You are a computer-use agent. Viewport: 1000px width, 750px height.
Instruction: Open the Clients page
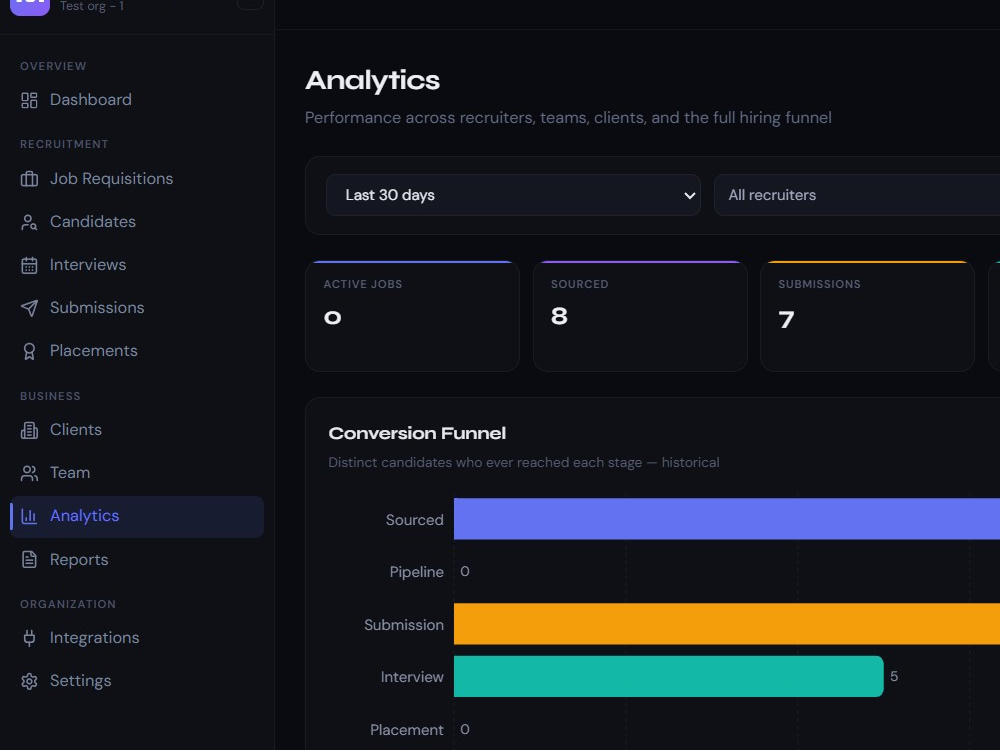click(137, 430)
